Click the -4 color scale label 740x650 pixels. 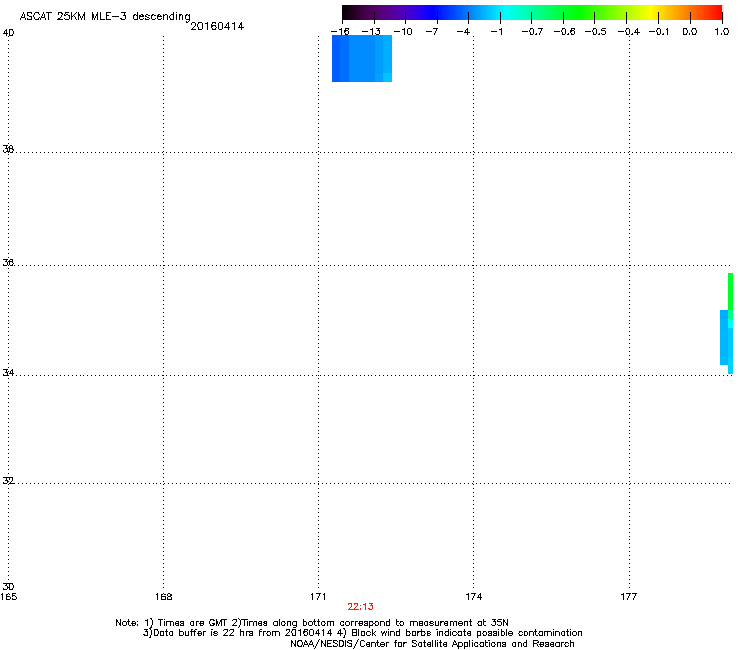pyautogui.click(x=463, y=32)
